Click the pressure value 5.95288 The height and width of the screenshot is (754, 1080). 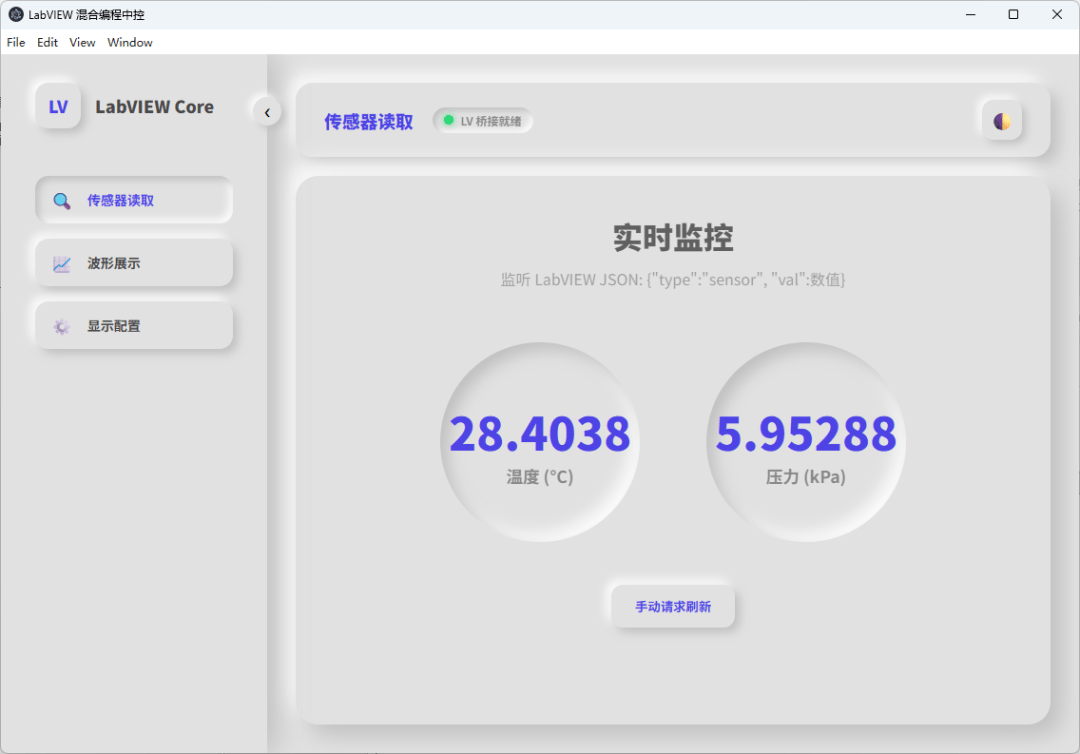click(x=806, y=434)
